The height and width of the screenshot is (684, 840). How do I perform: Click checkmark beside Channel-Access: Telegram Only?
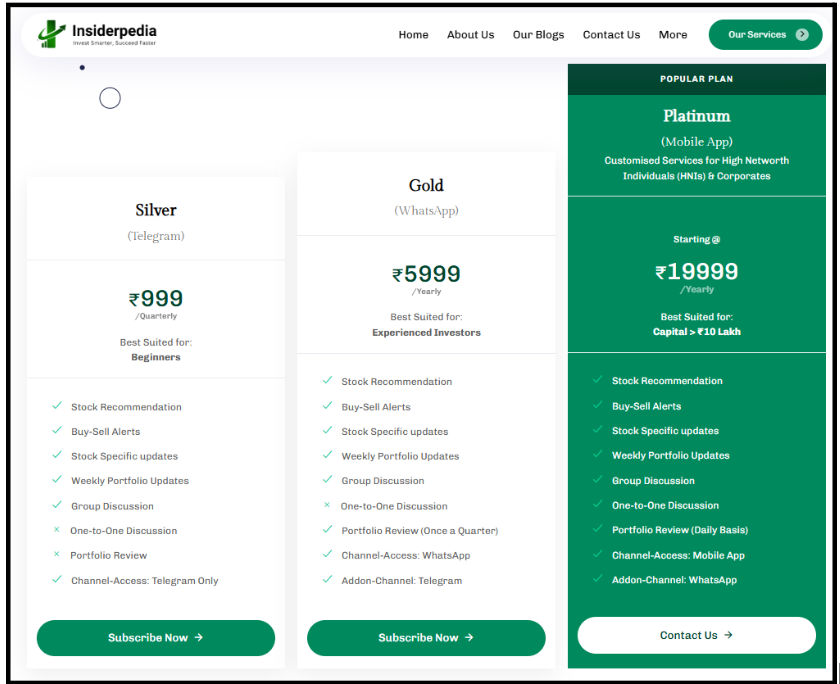[x=57, y=579]
